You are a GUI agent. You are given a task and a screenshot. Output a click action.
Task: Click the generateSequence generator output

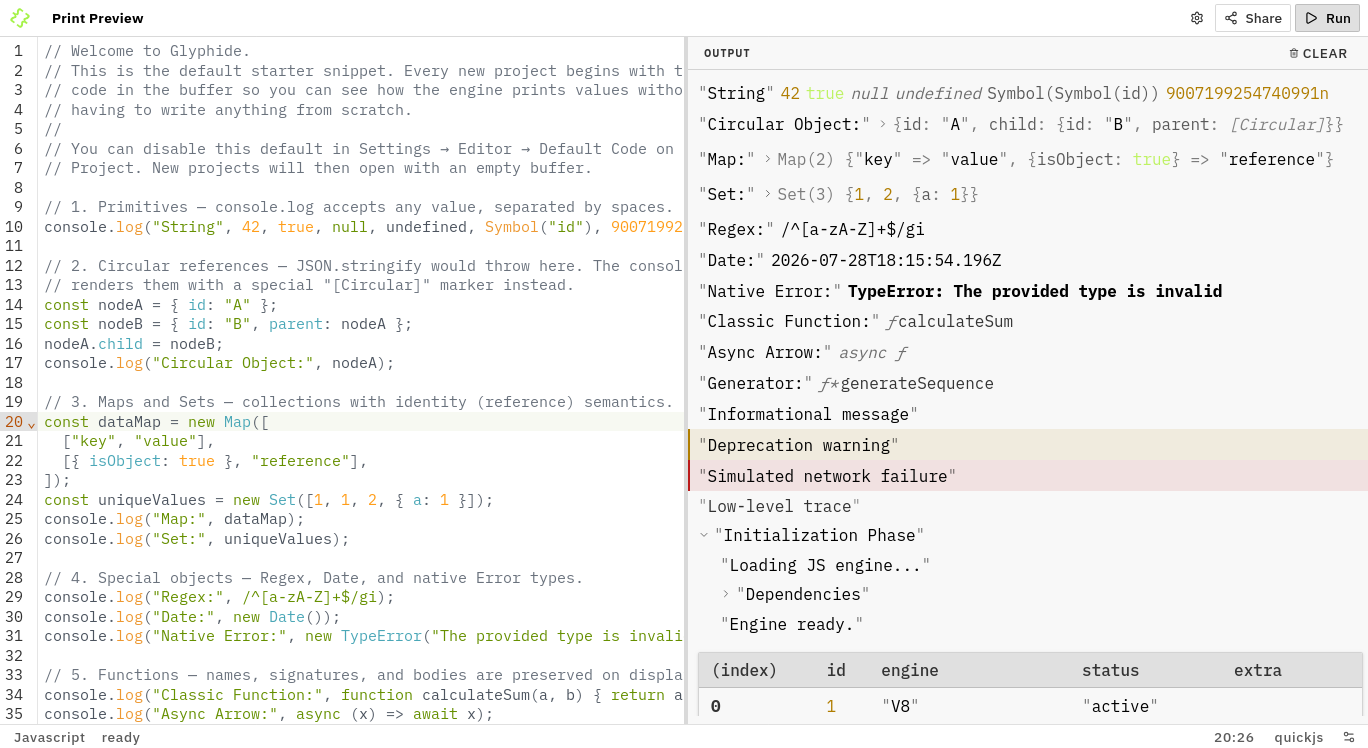pos(906,383)
